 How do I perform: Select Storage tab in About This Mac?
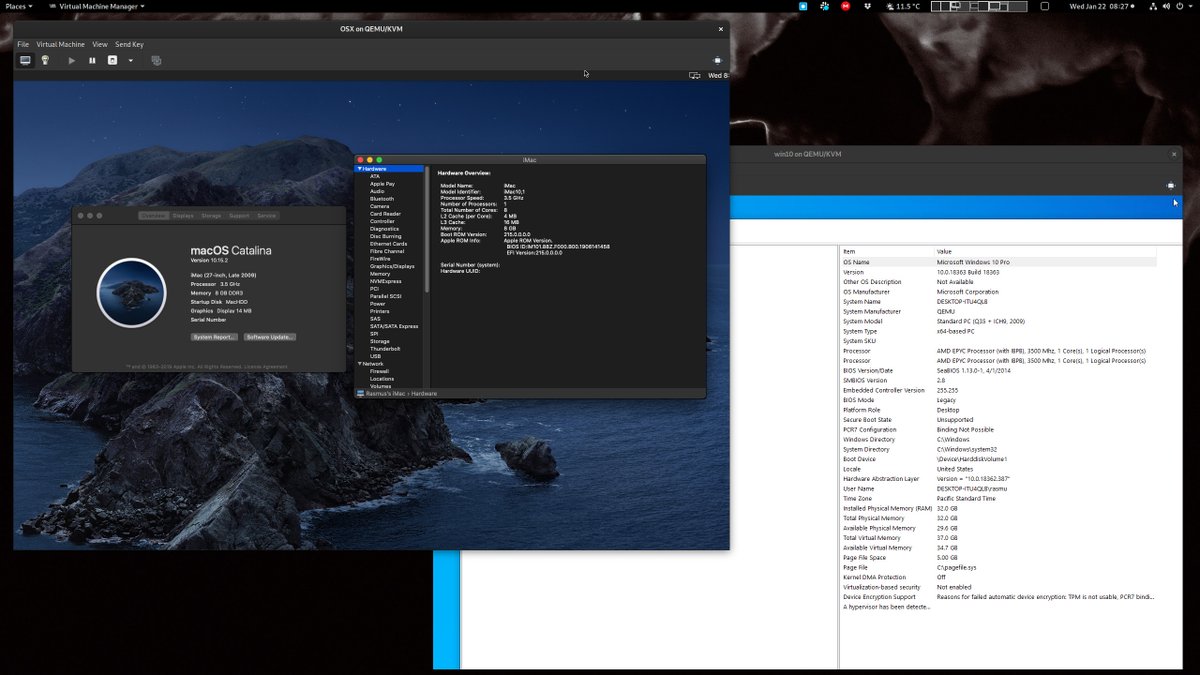[211, 216]
